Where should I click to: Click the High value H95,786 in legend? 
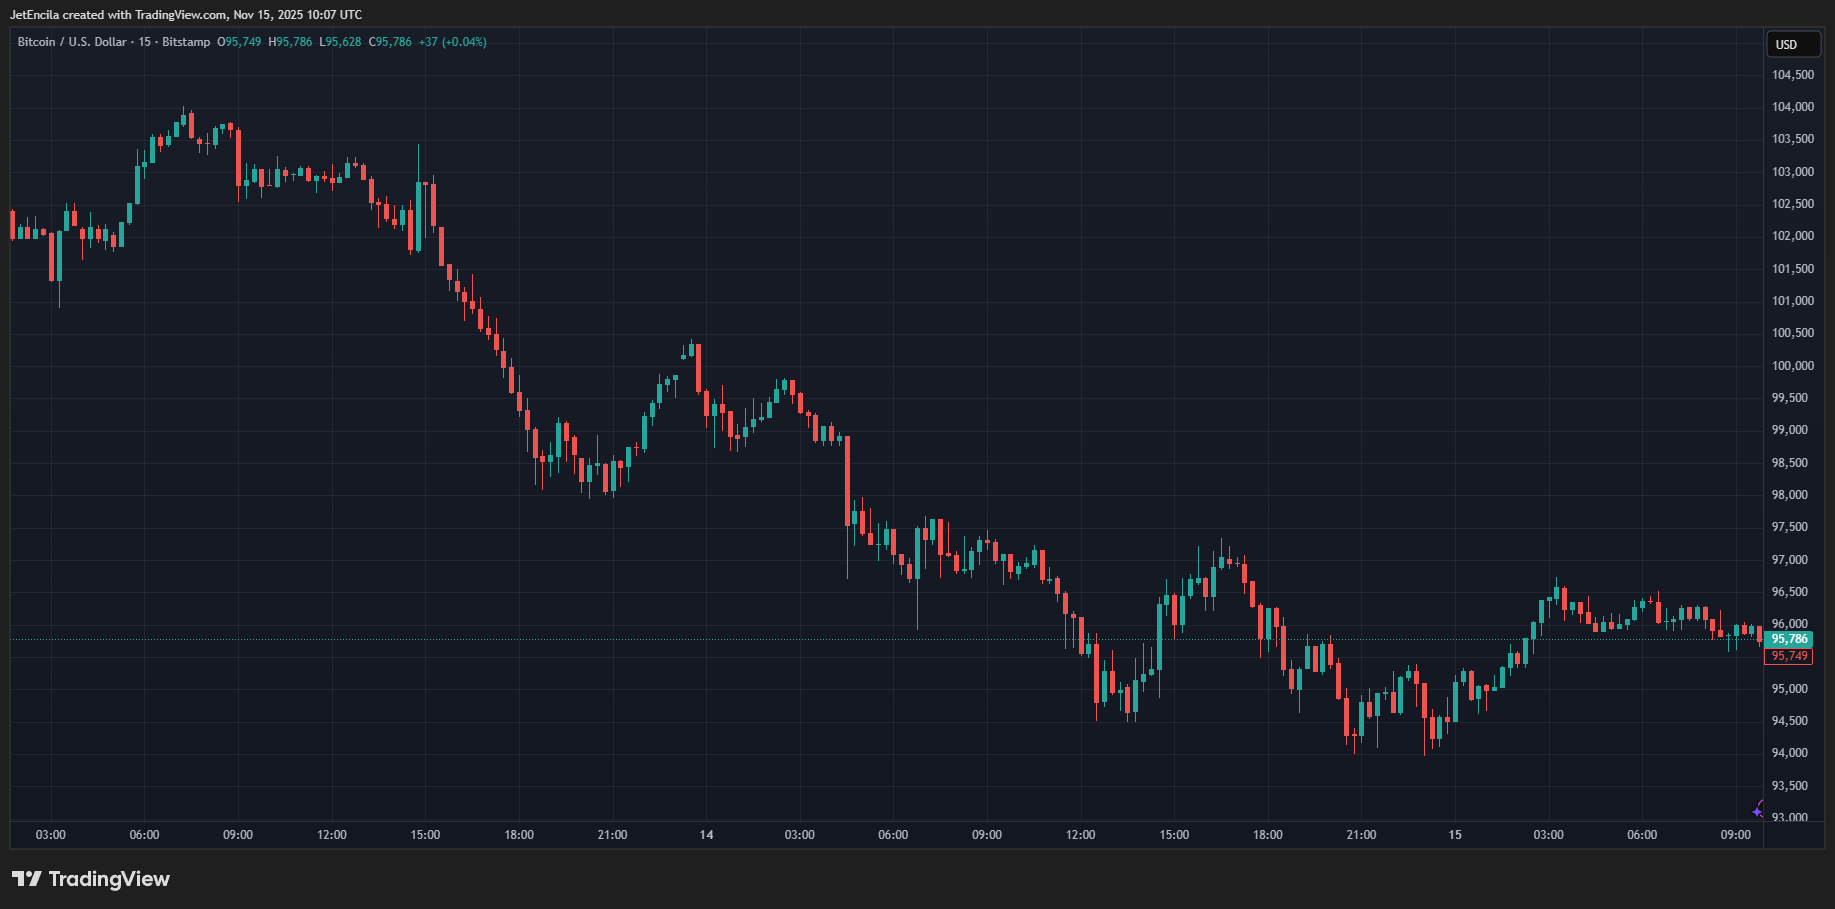click(x=290, y=42)
